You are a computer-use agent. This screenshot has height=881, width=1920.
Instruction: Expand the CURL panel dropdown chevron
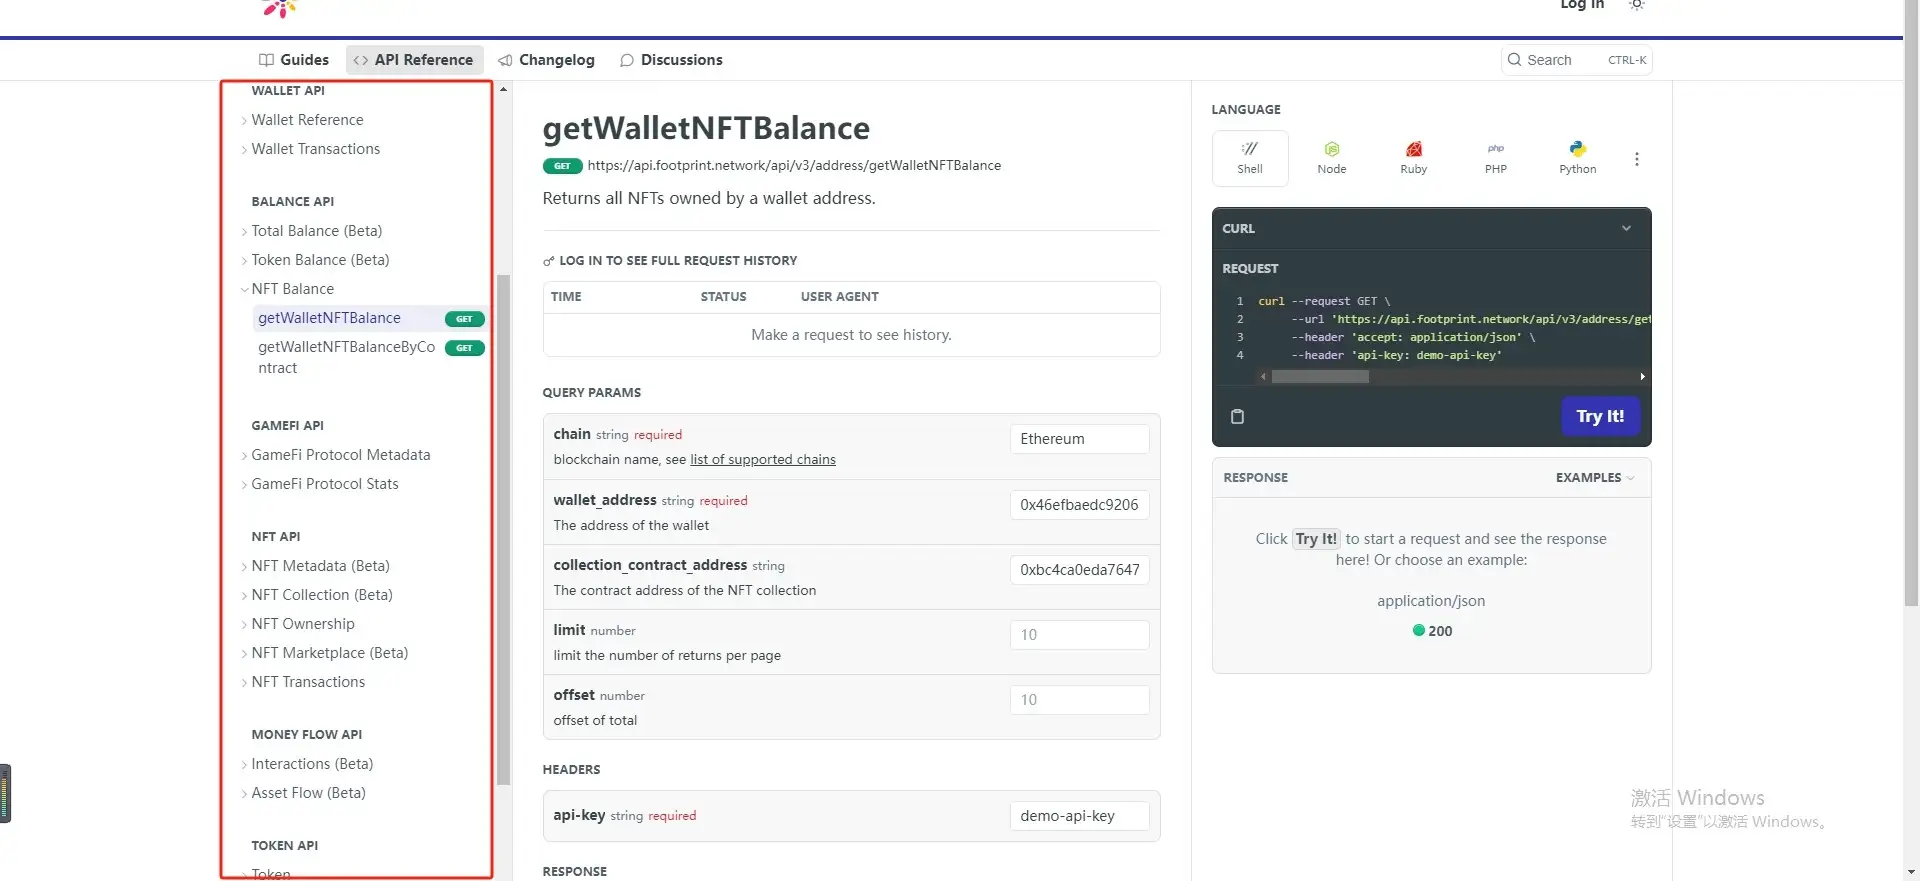click(1626, 229)
